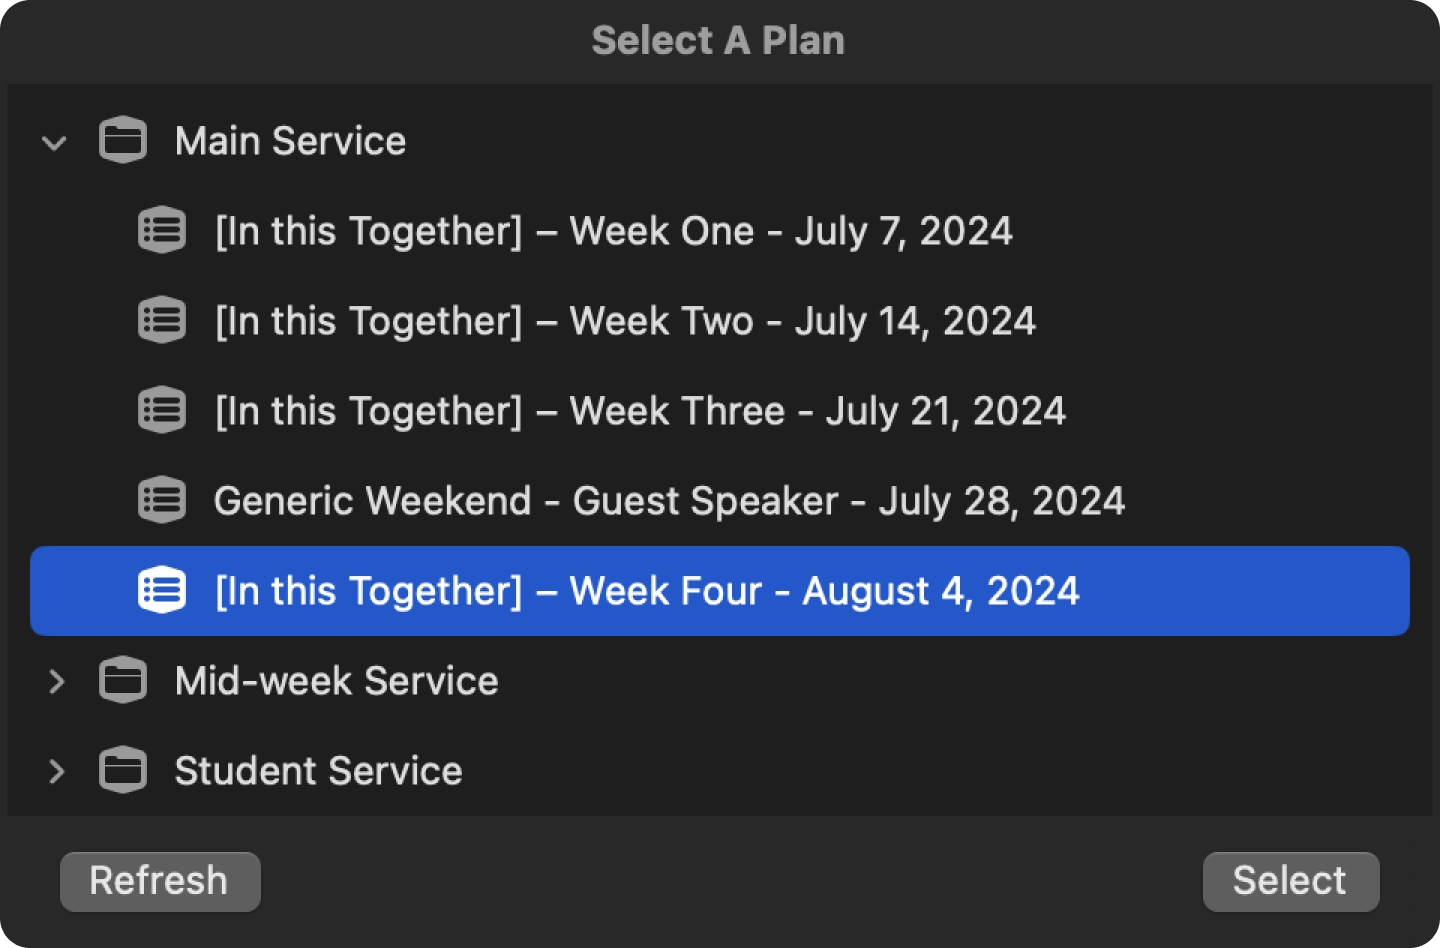Select the Generic Weekend Guest Speaker plan
This screenshot has height=948, width=1440.
click(668, 500)
